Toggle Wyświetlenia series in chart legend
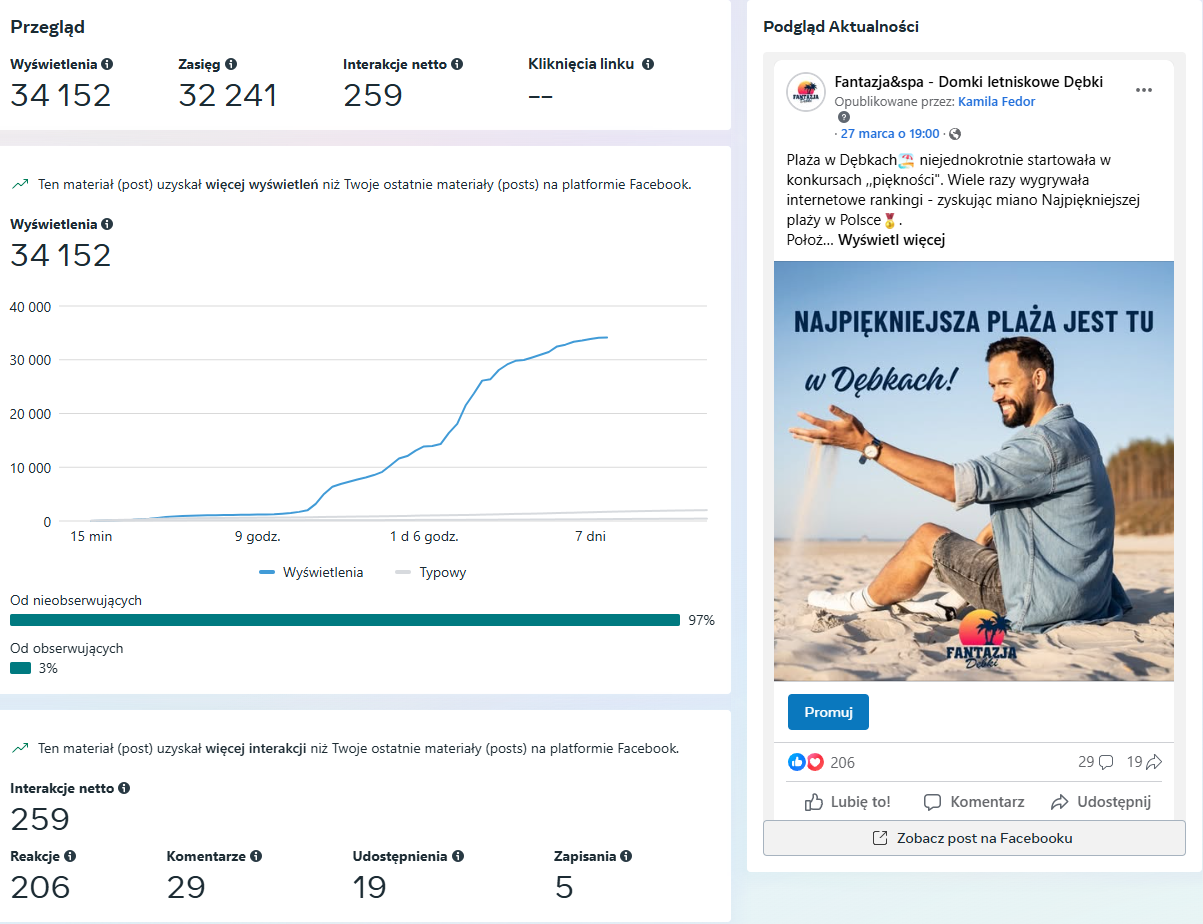Screen dimensions: 1203x924 point(311,573)
